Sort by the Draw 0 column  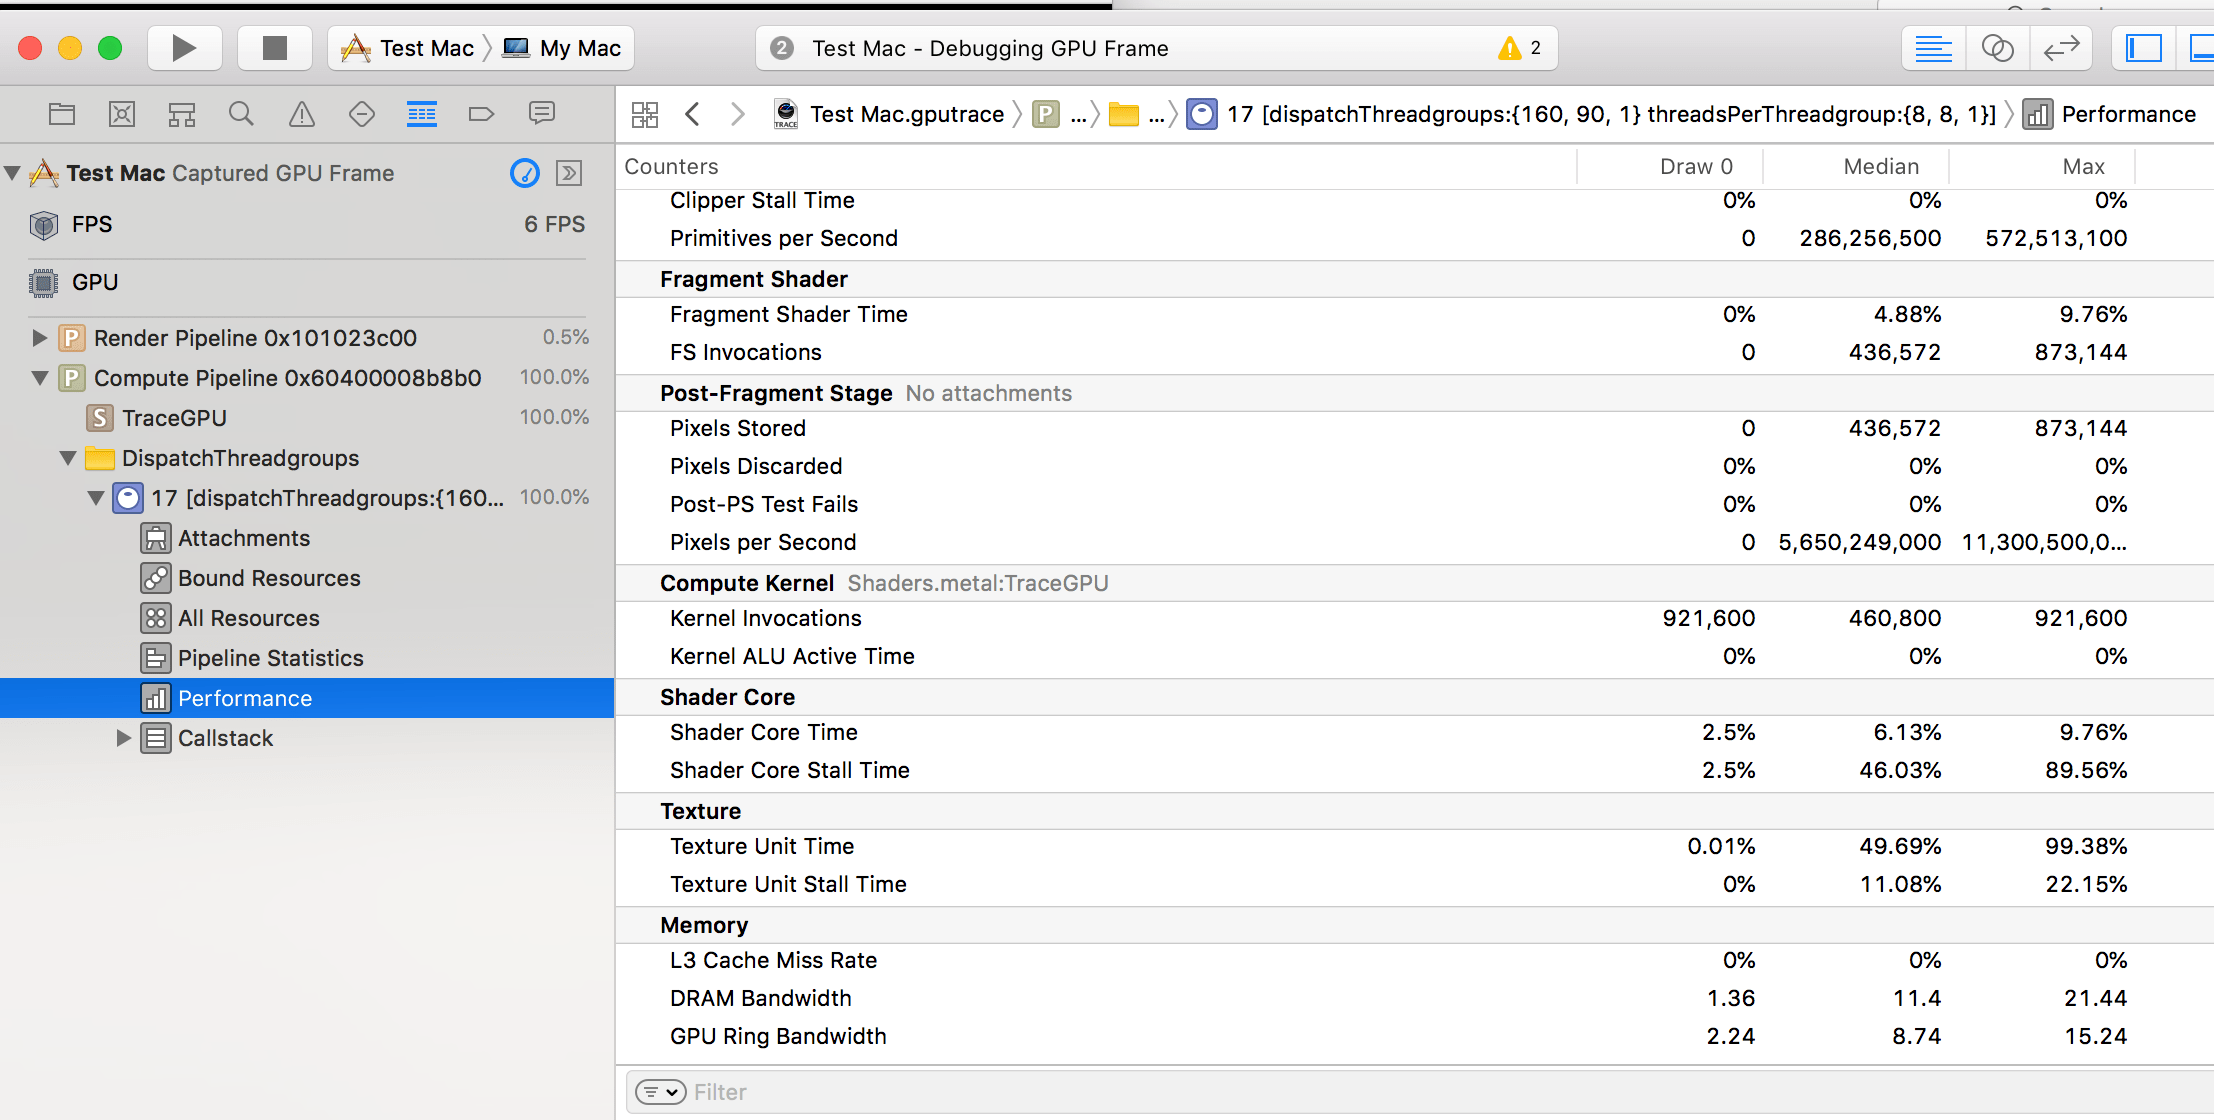coord(1670,166)
